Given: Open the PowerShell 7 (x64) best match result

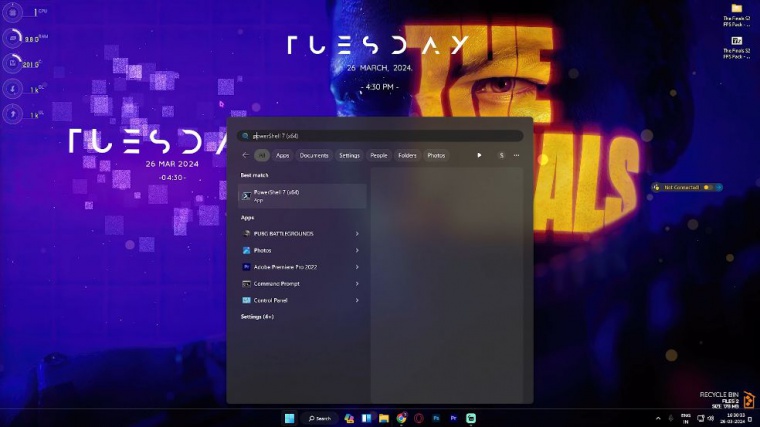Looking at the screenshot, I should tap(300, 196).
